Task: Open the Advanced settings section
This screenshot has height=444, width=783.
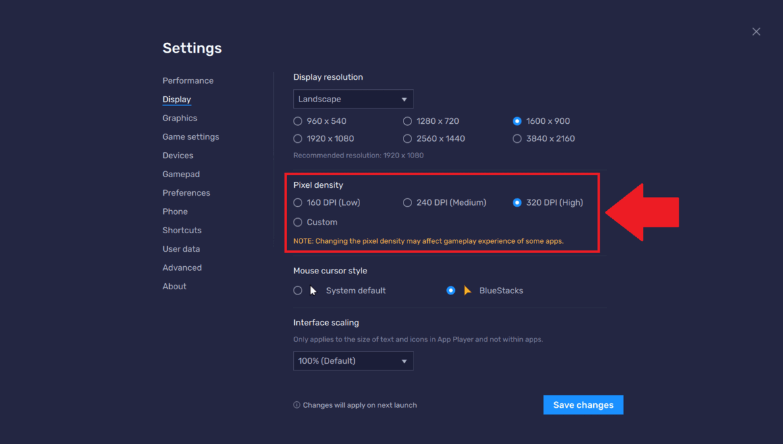Action: (x=182, y=268)
